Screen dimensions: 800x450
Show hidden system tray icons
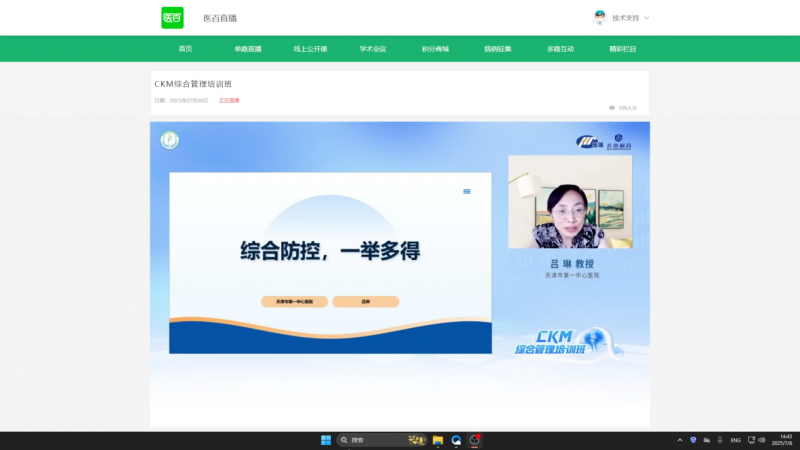tap(678, 440)
